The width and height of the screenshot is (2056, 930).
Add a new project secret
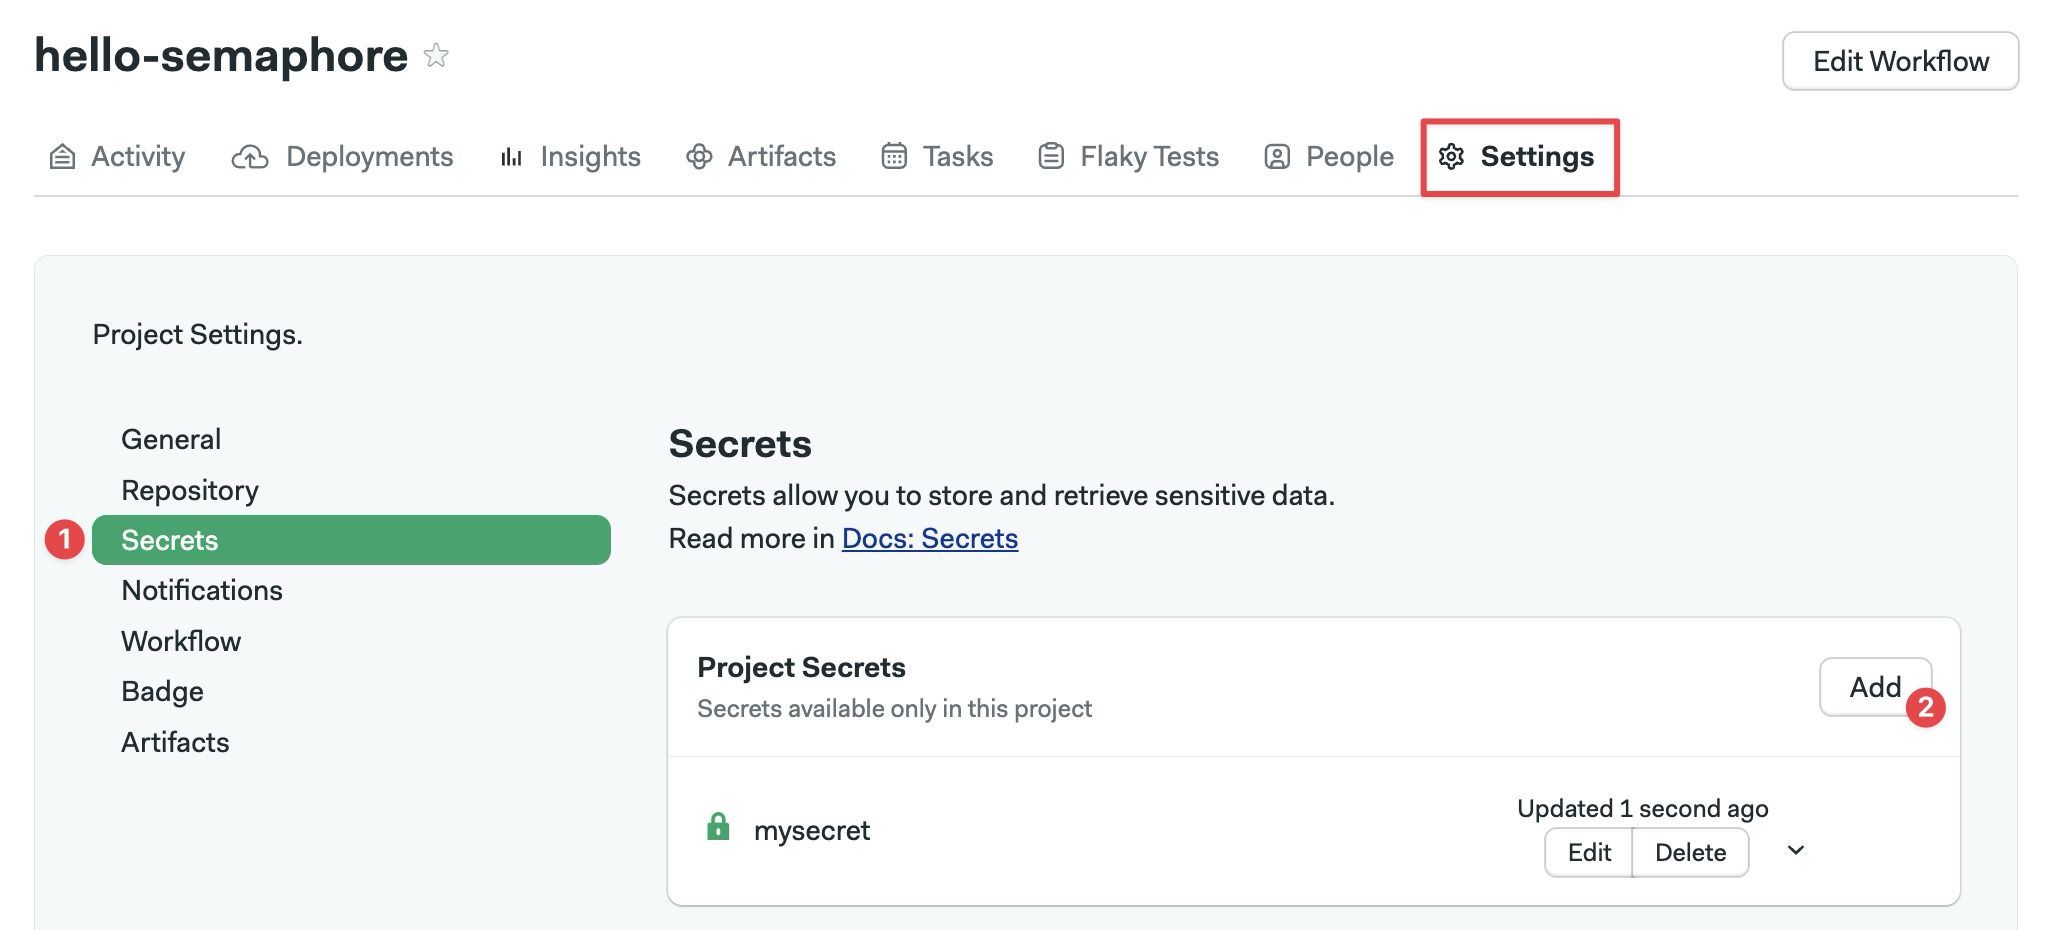coord(1875,687)
